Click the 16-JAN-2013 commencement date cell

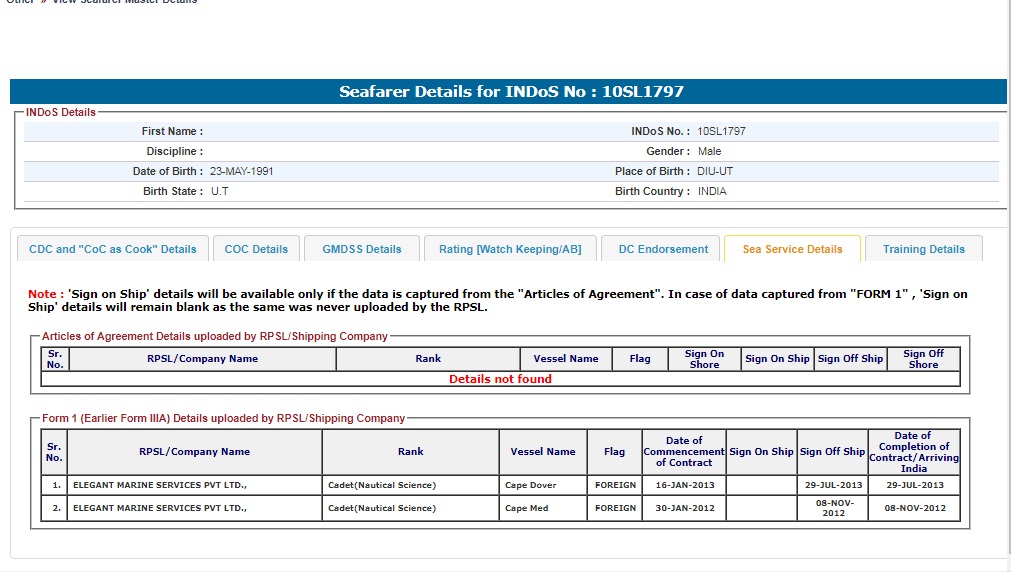coord(683,485)
